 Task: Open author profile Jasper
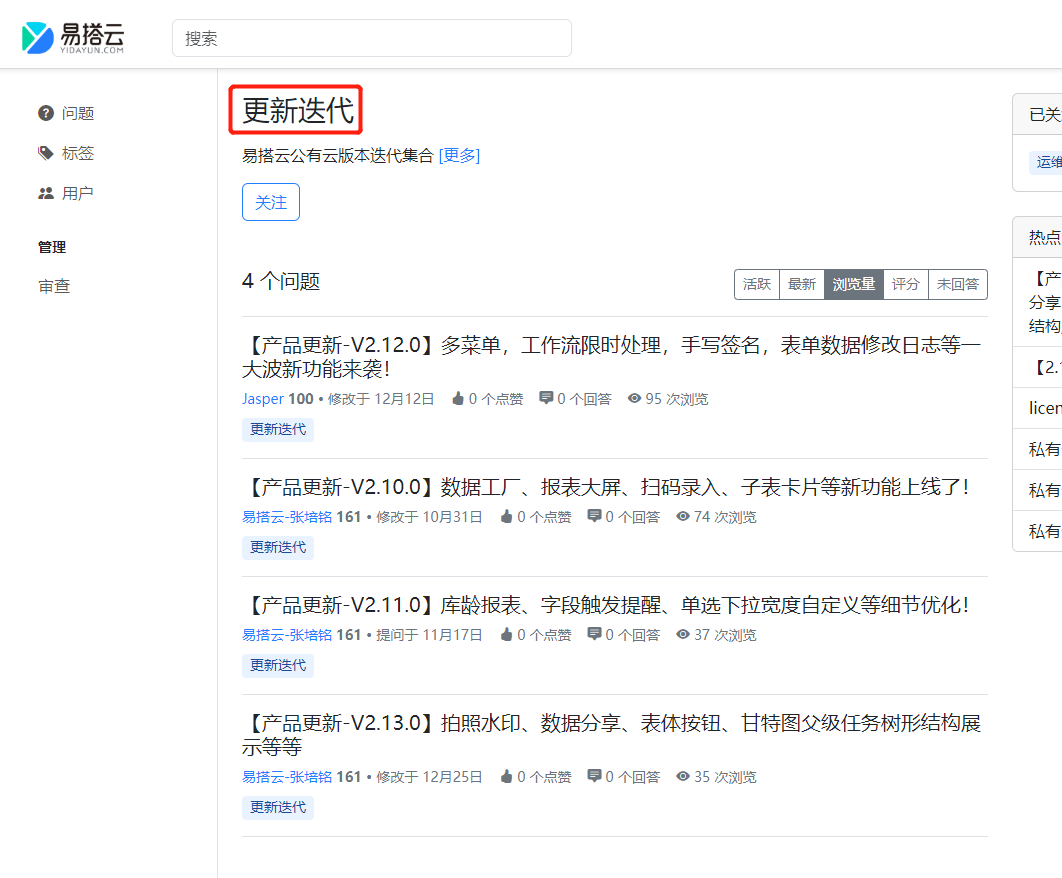pos(263,399)
